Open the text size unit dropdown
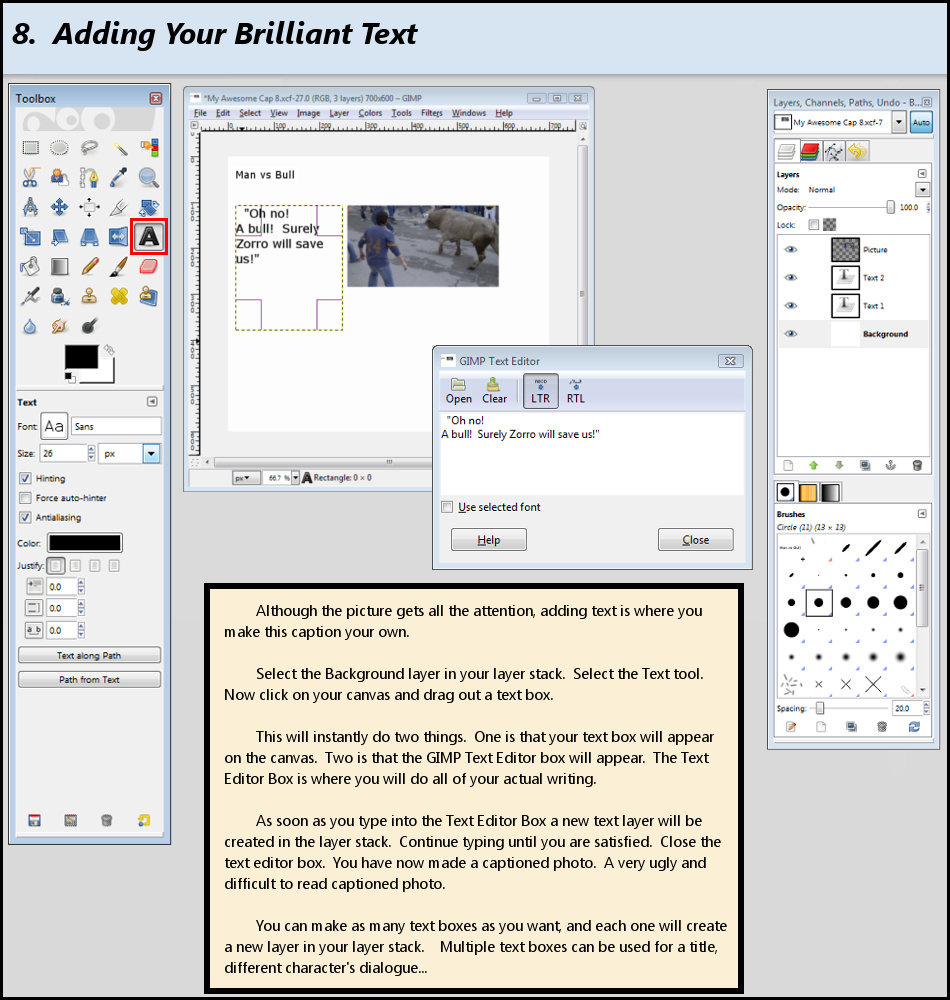The width and height of the screenshot is (950, 1000). [x=151, y=453]
